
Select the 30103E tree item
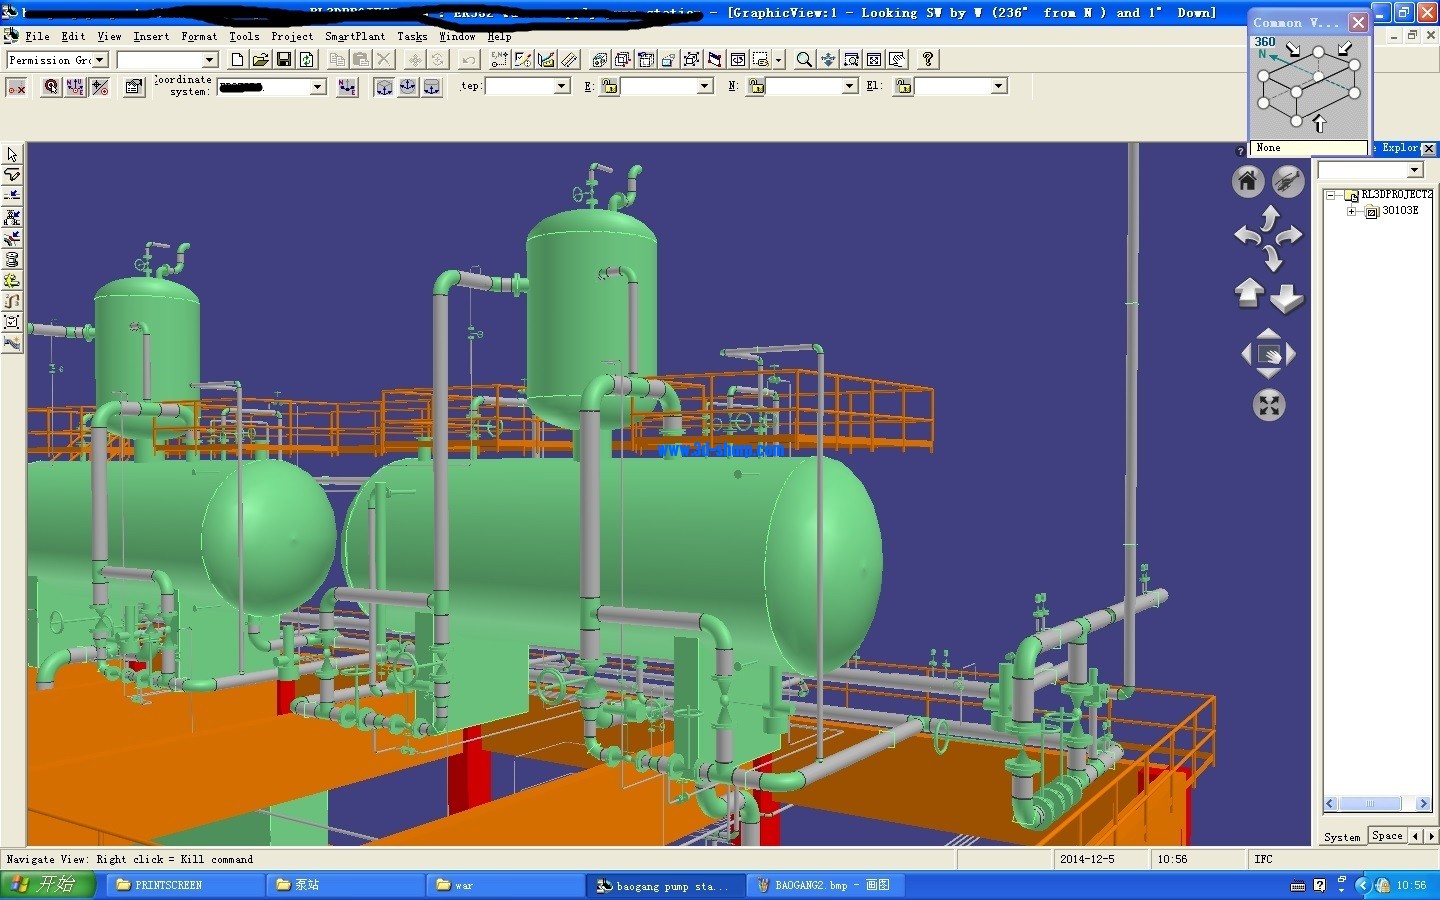click(x=1400, y=211)
